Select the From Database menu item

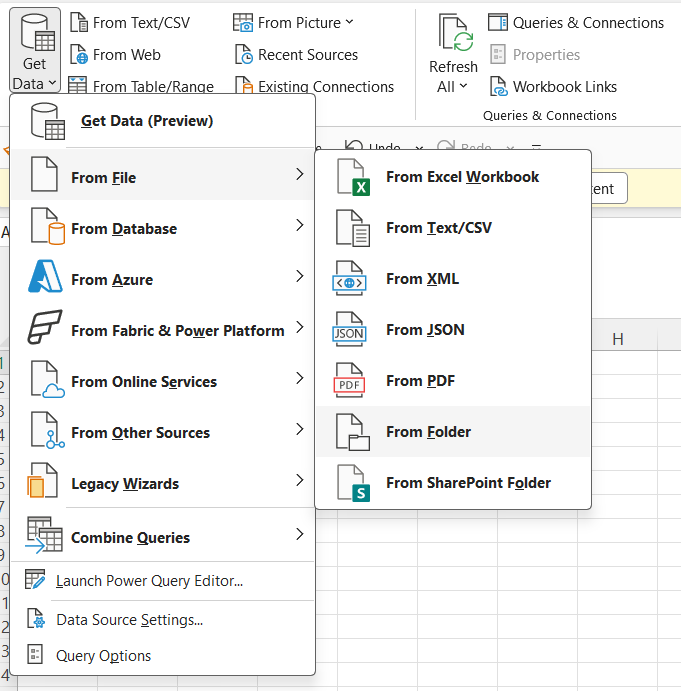162,226
